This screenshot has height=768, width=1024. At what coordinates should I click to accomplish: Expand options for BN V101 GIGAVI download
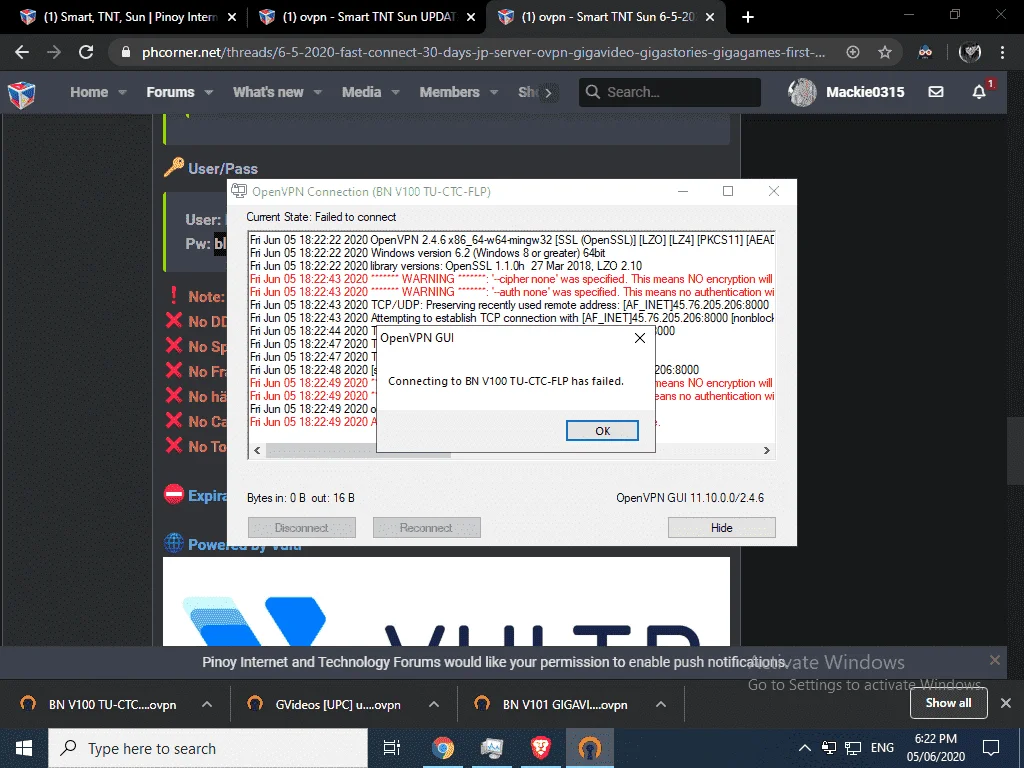661,704
